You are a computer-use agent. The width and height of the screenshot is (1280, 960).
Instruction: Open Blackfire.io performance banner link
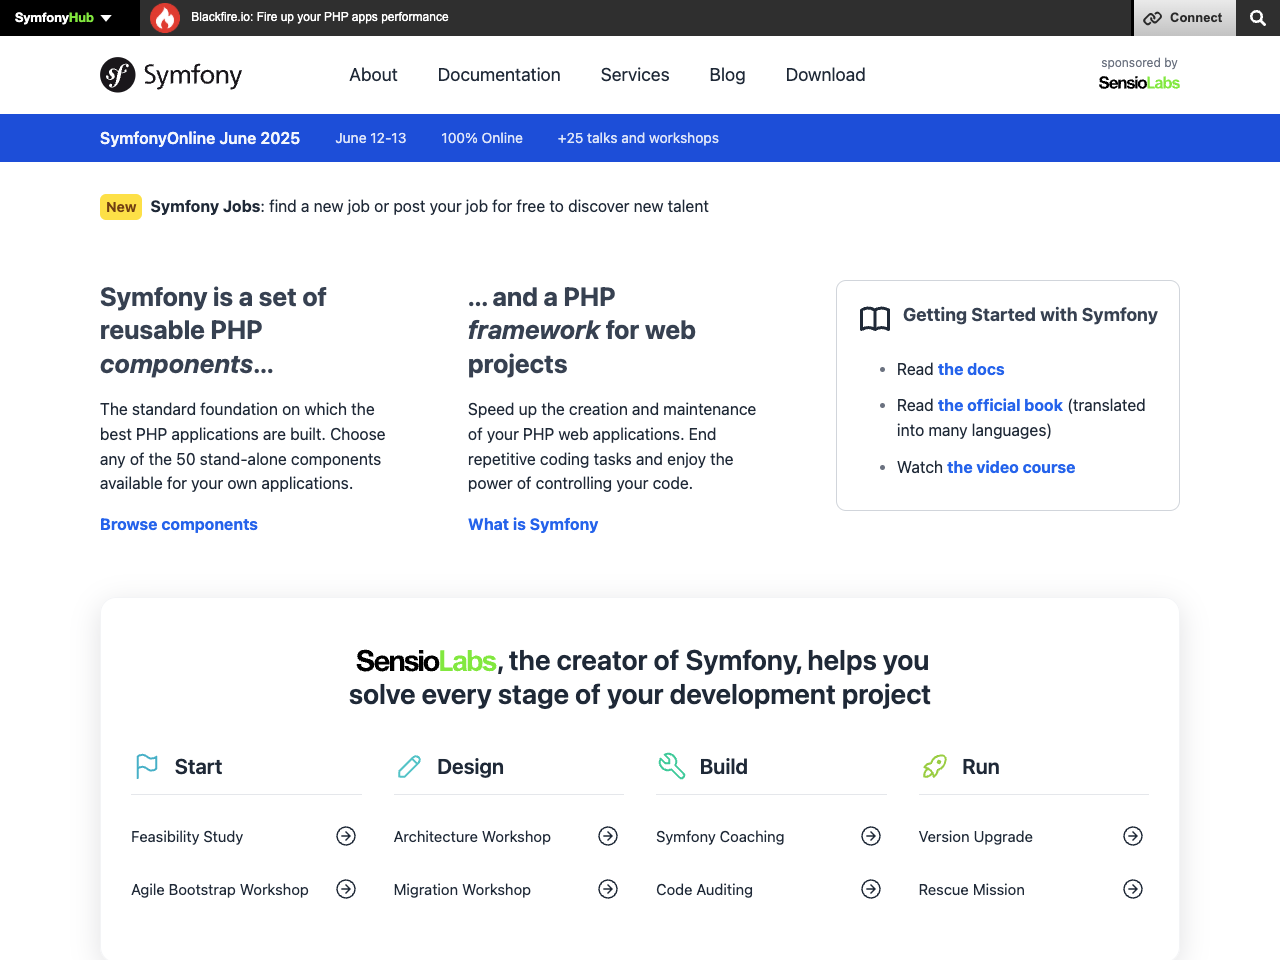pyautogui.click(x=320, y=17)
